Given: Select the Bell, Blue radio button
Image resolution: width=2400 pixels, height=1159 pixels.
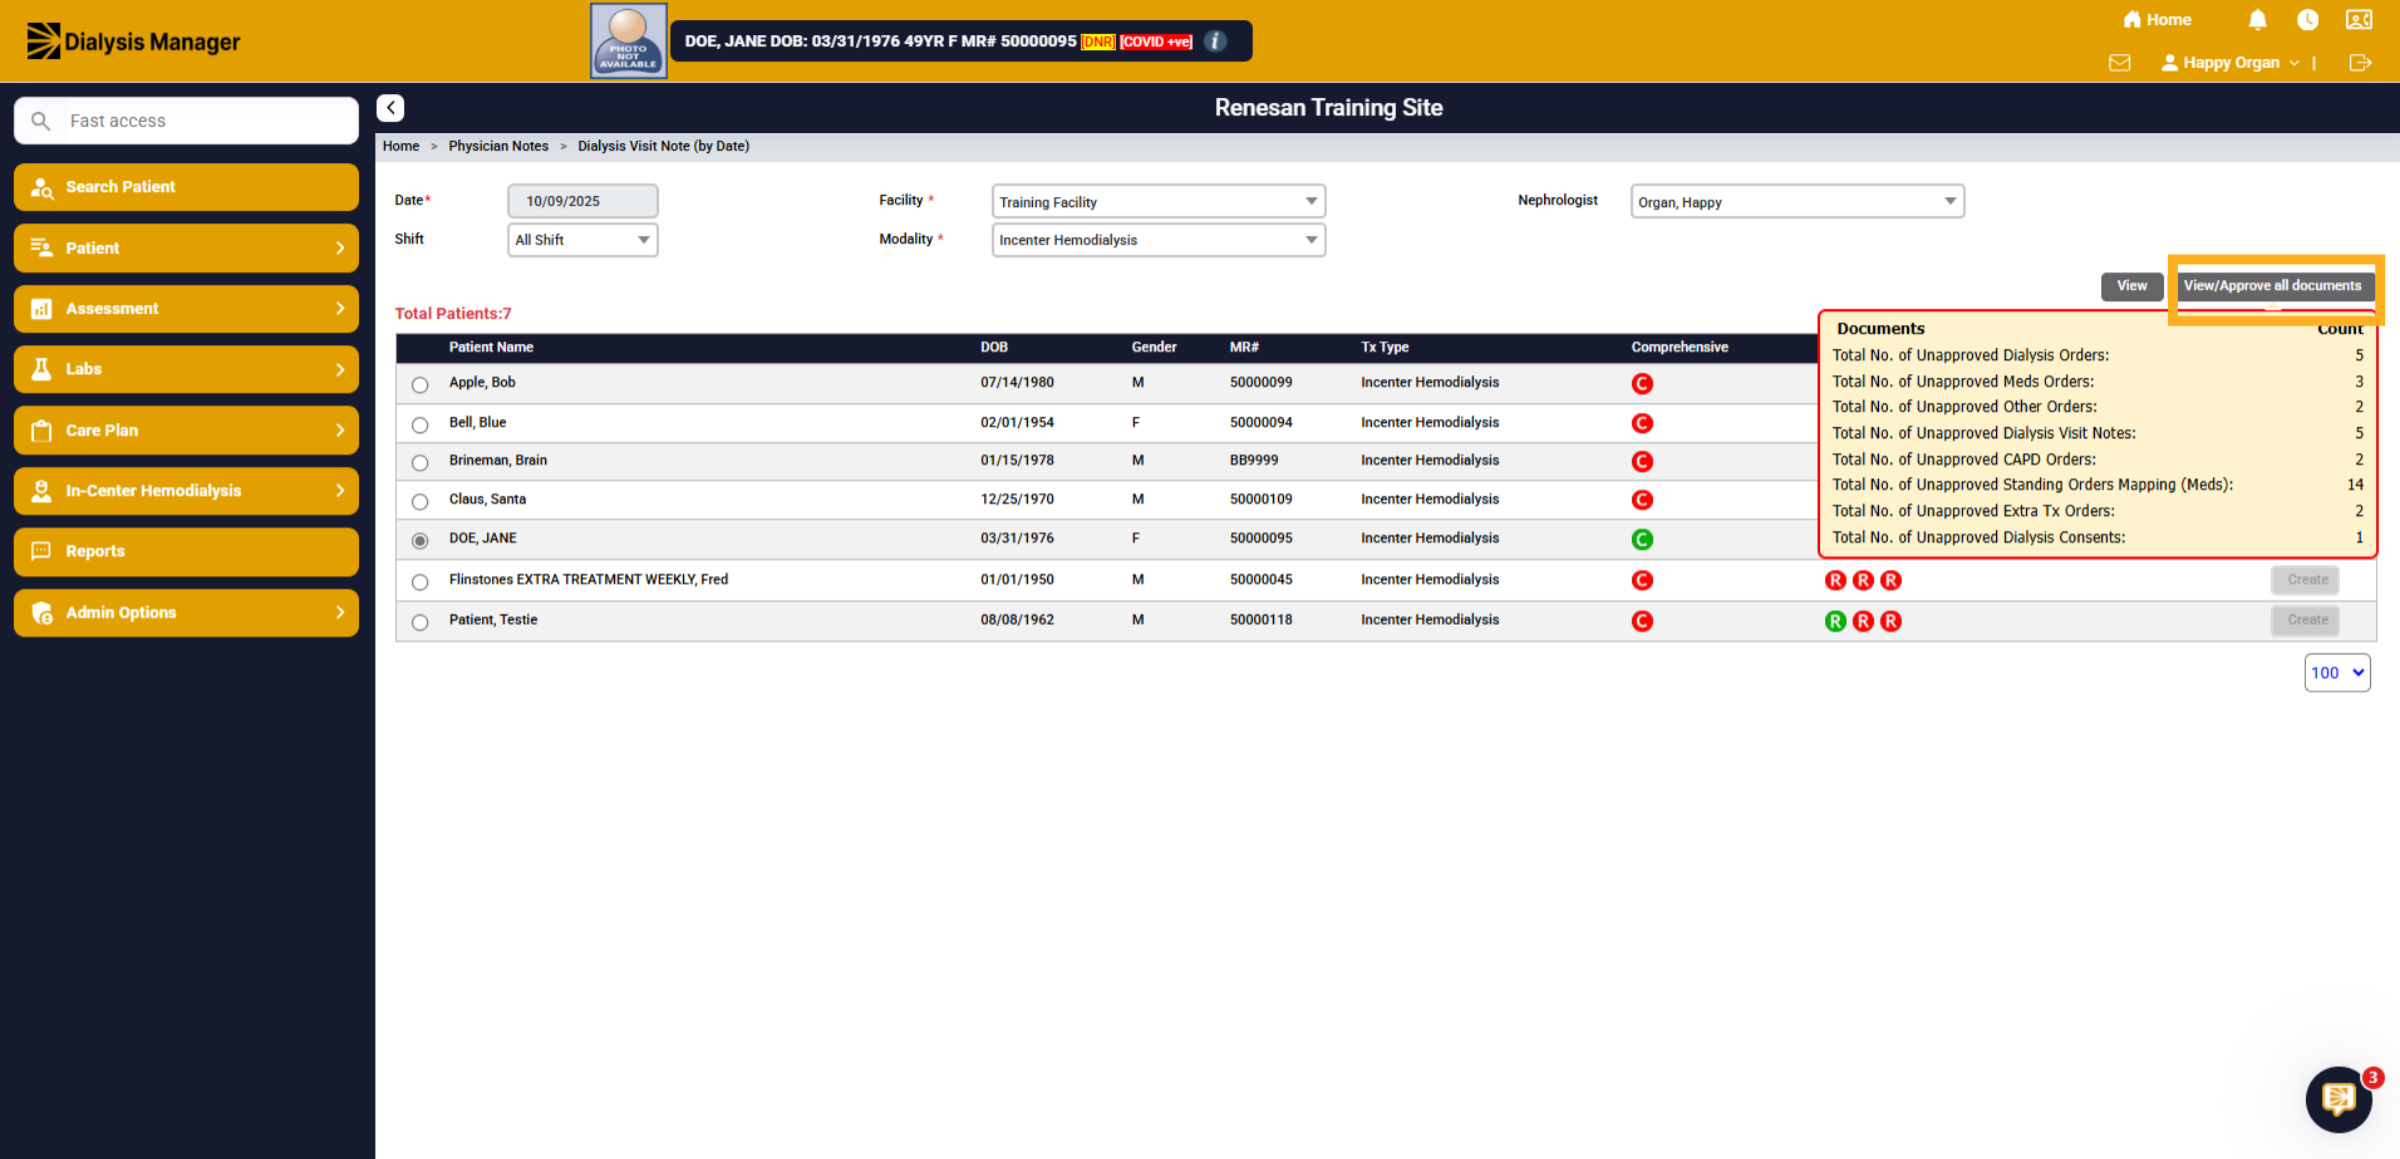Looking at the screenshot, I should 420,425.
